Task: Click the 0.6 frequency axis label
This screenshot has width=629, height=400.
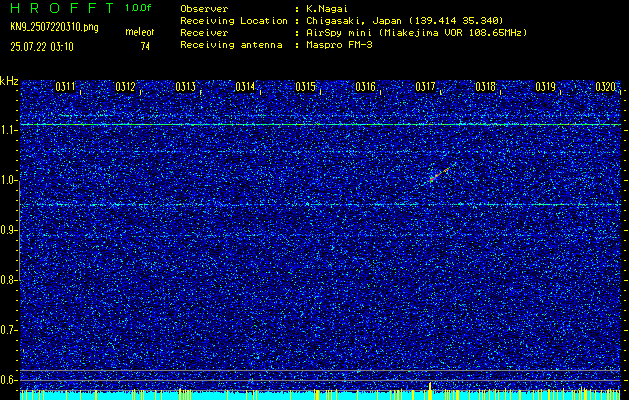Action: pyautogui.click(x=9, y=380)
